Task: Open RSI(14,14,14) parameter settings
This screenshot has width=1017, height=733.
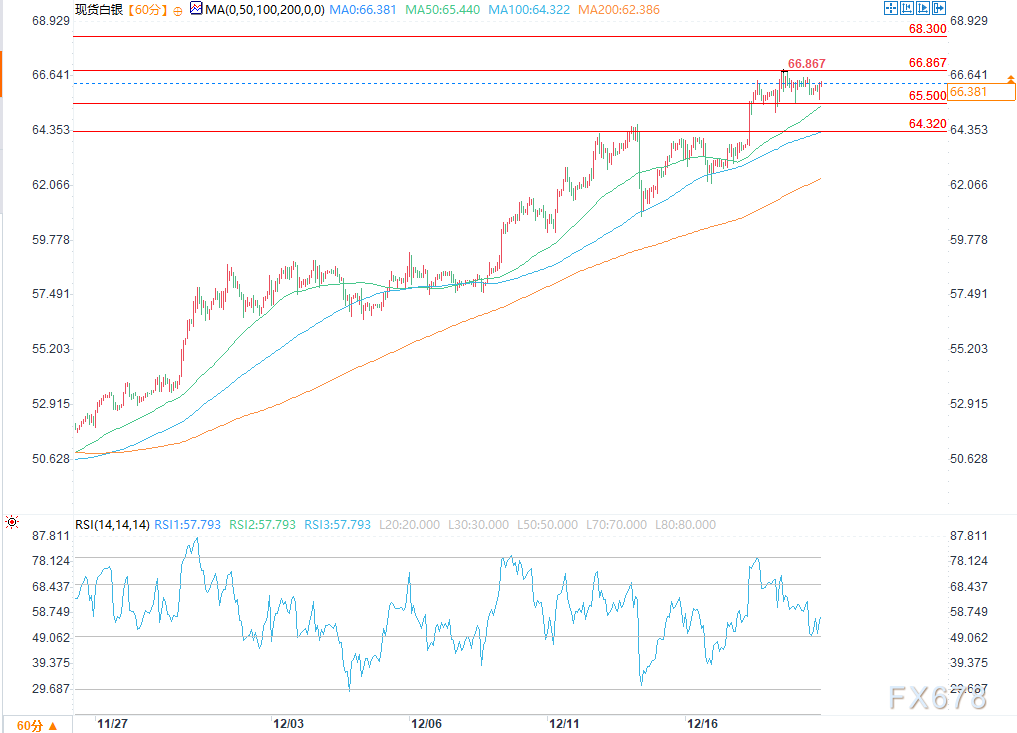Action: 112,524
